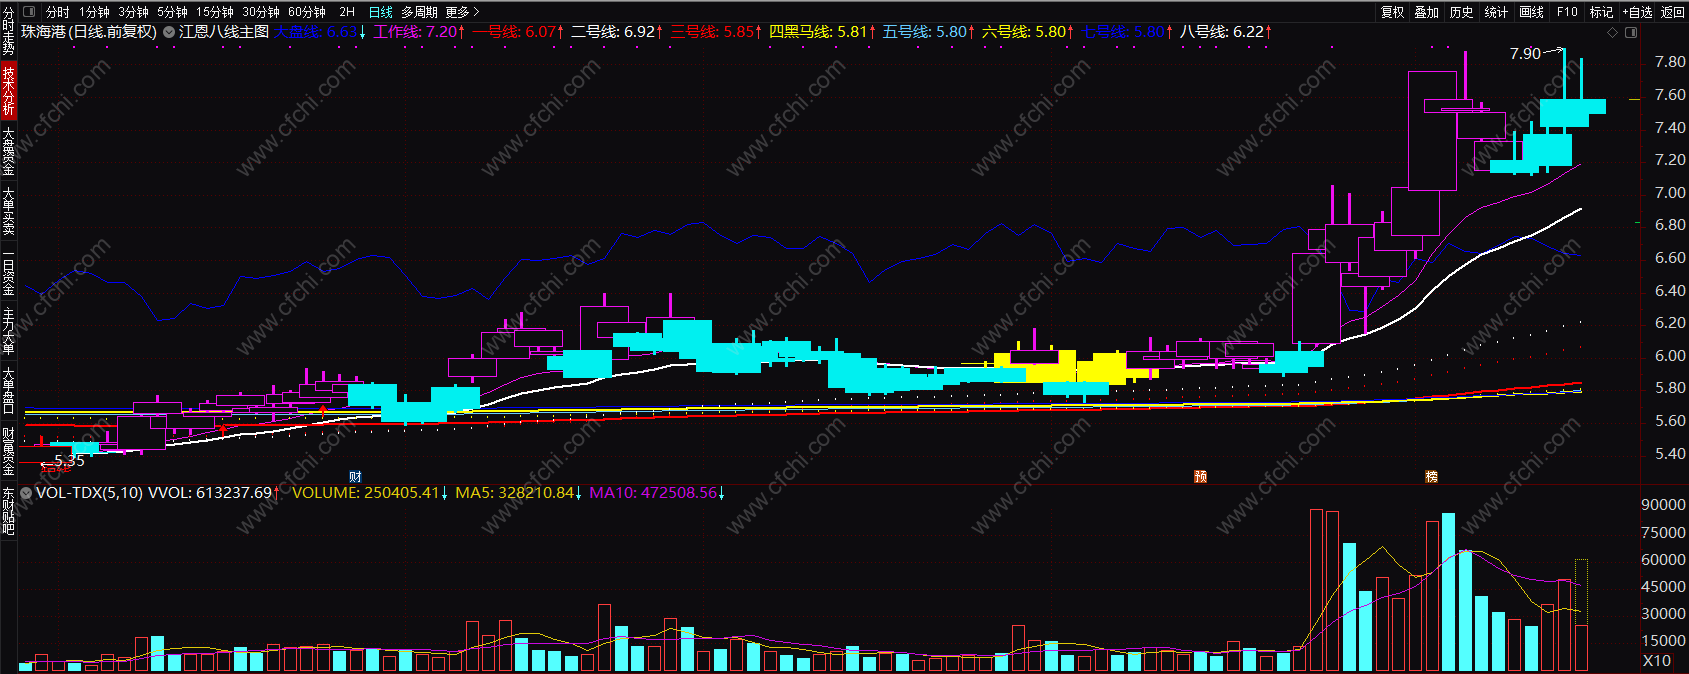Click the 预 forecast marker icon on the timeline
Screen dimensions: 1689x674
pyautogui.click(x=1201, y=476)
